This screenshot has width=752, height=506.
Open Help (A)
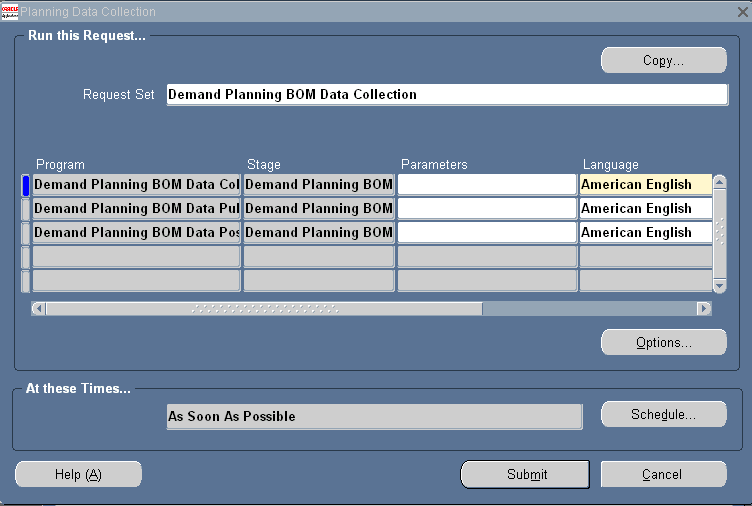[78, 475]
